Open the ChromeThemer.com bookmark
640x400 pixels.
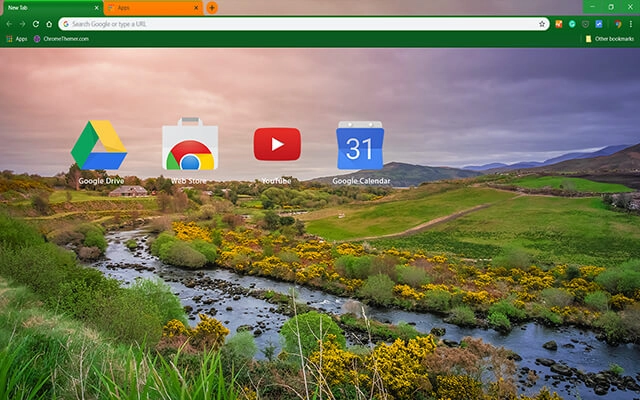tap(61, 39)
